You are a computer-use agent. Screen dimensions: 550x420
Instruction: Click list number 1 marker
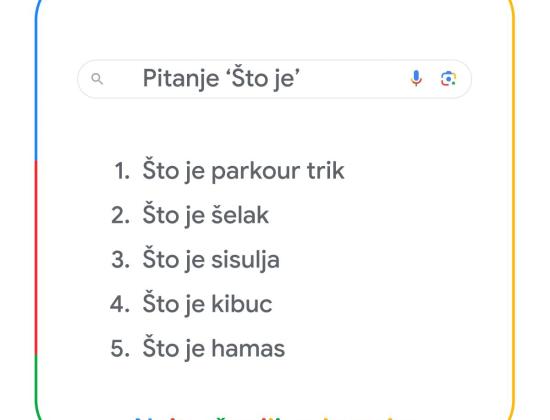point(122,171)
